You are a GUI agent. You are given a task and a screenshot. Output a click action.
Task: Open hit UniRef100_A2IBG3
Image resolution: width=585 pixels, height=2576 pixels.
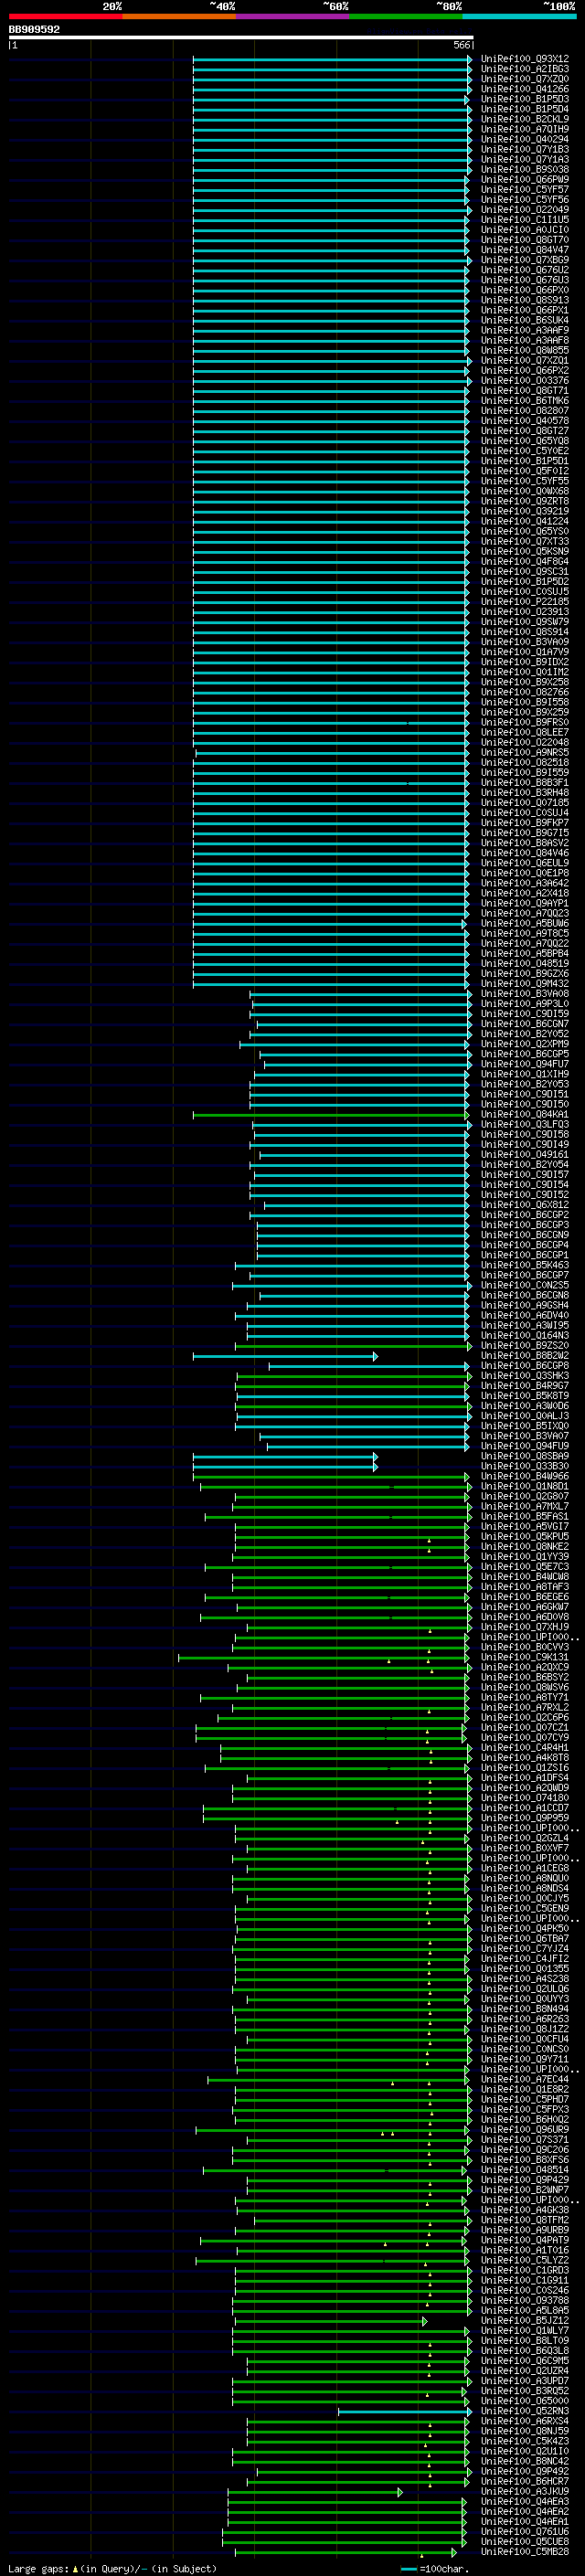[525, 69]
